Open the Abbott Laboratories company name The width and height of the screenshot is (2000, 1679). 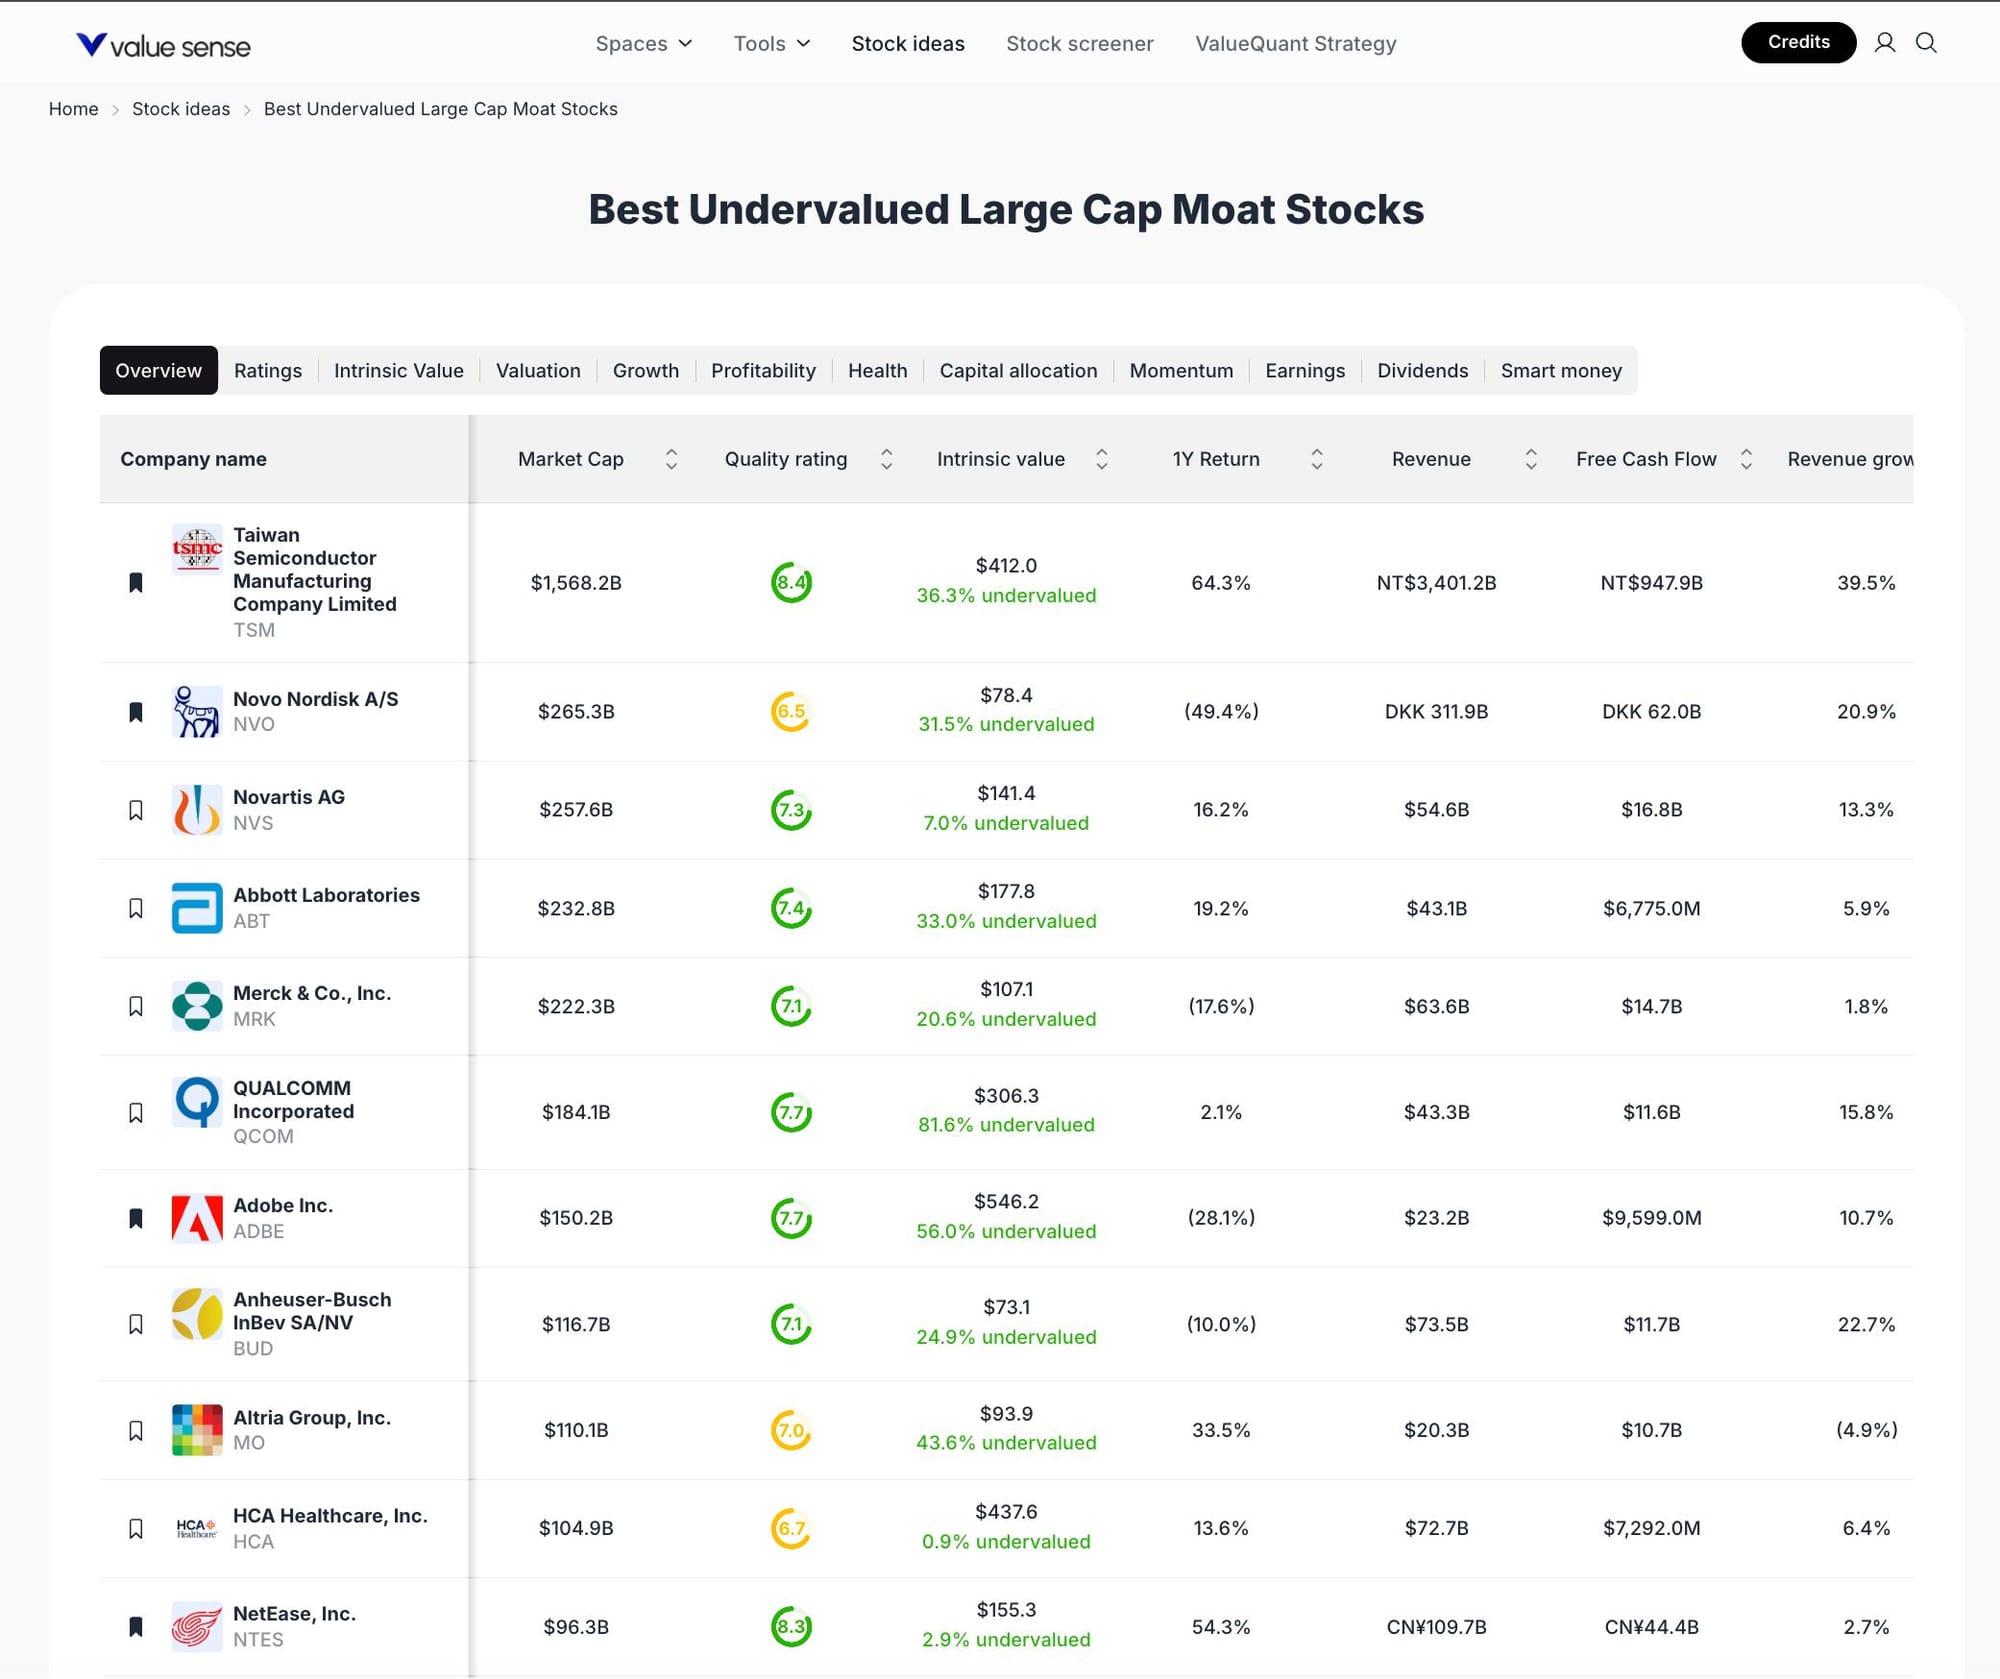point(326,895)
